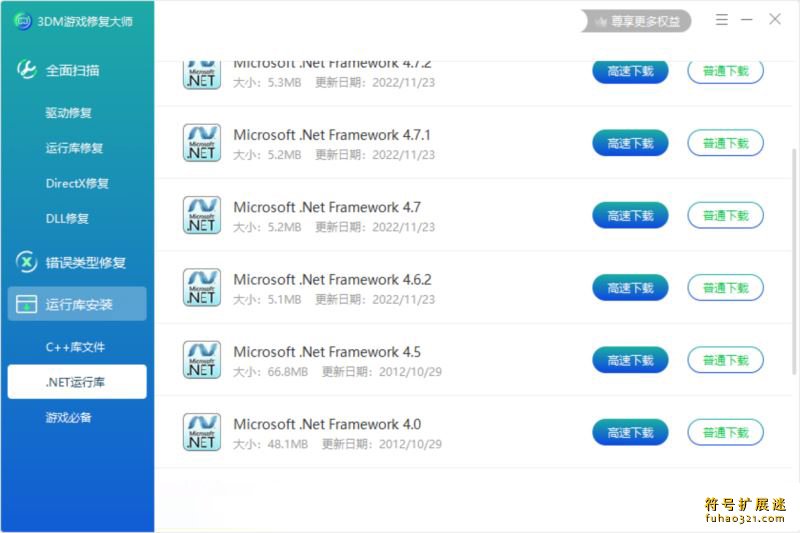This screenshot has width=800, height=533.
Task: Open 错误类型修复 section
Action: tap(86, 263)
